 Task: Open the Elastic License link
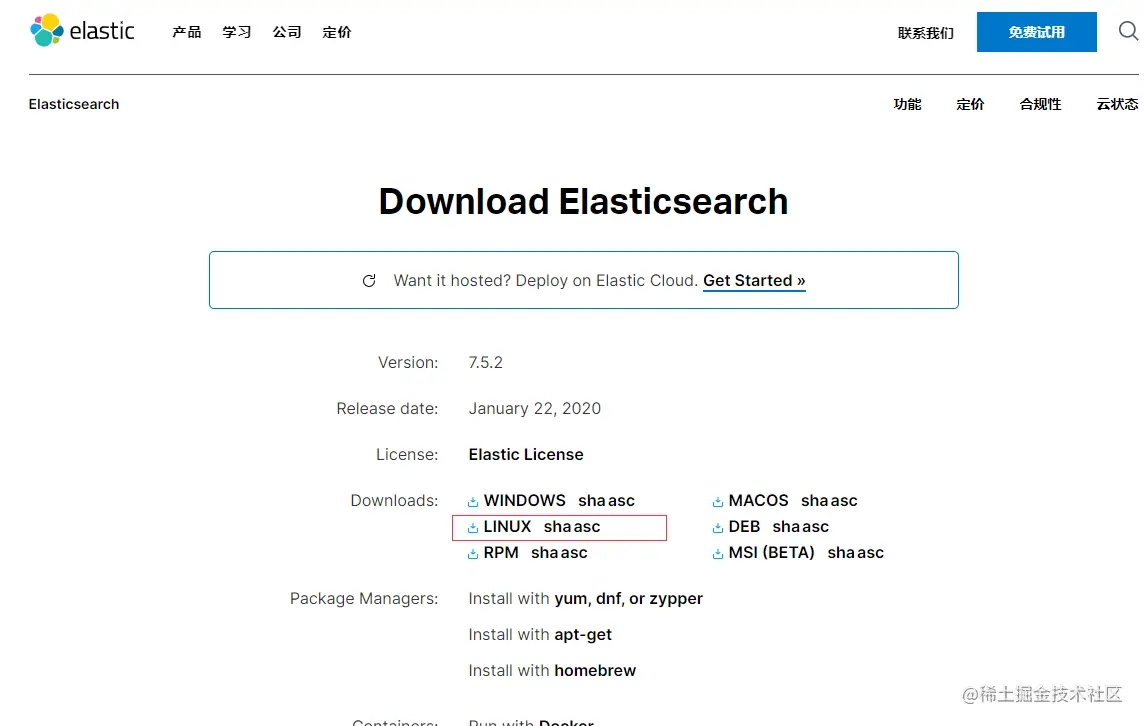pos(526,455)
